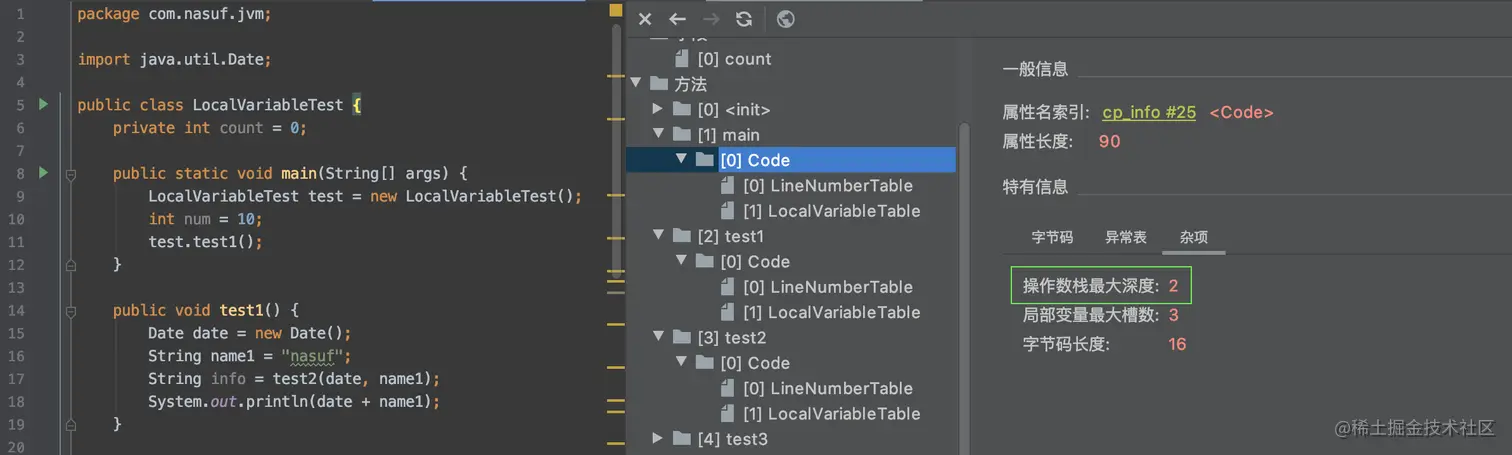The height and width of the screenshot is (455, 1512).
Task: Collapse the [3] test2 method node
Action: point(658,338)
